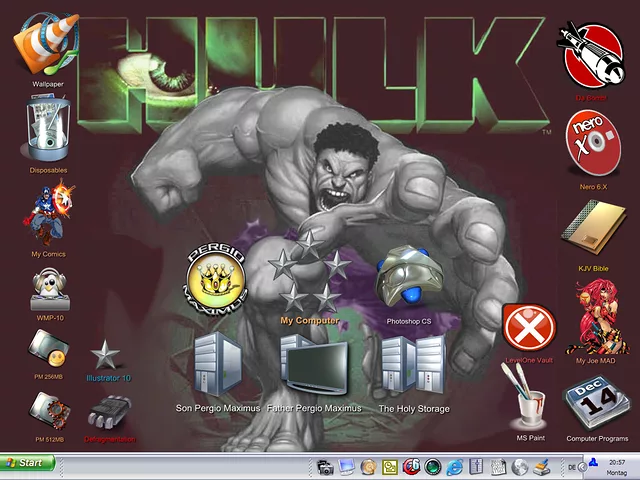
Task: Click the Start button
Action: click(27, 463)
